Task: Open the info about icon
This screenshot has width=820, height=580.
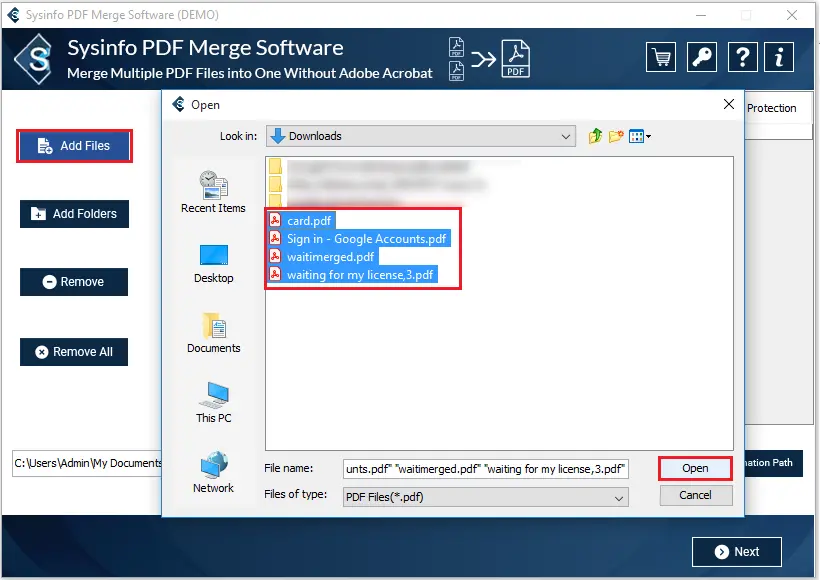Action: point(779,57)
